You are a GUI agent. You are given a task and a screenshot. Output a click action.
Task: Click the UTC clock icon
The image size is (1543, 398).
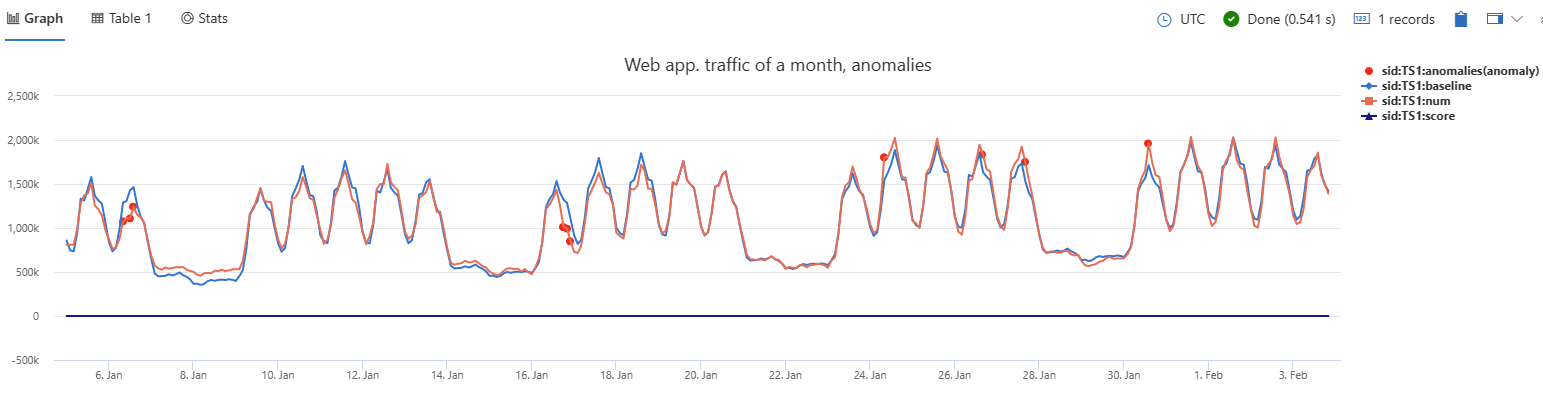coord(1164,19)
